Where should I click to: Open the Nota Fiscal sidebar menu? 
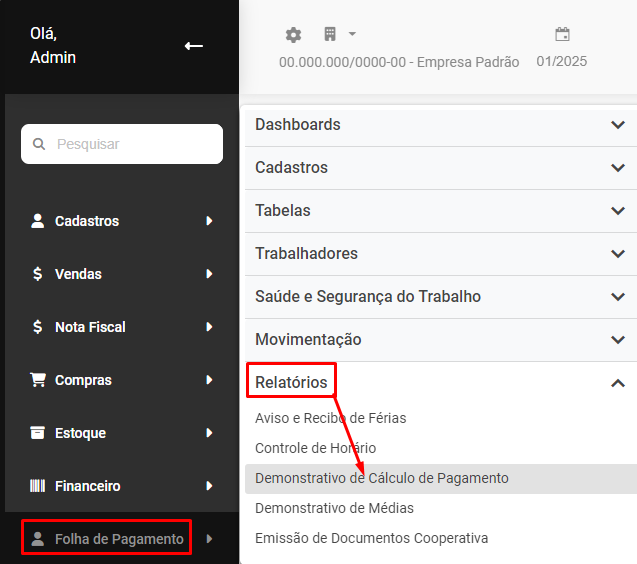pyautogui.click(x=90, y=327)
